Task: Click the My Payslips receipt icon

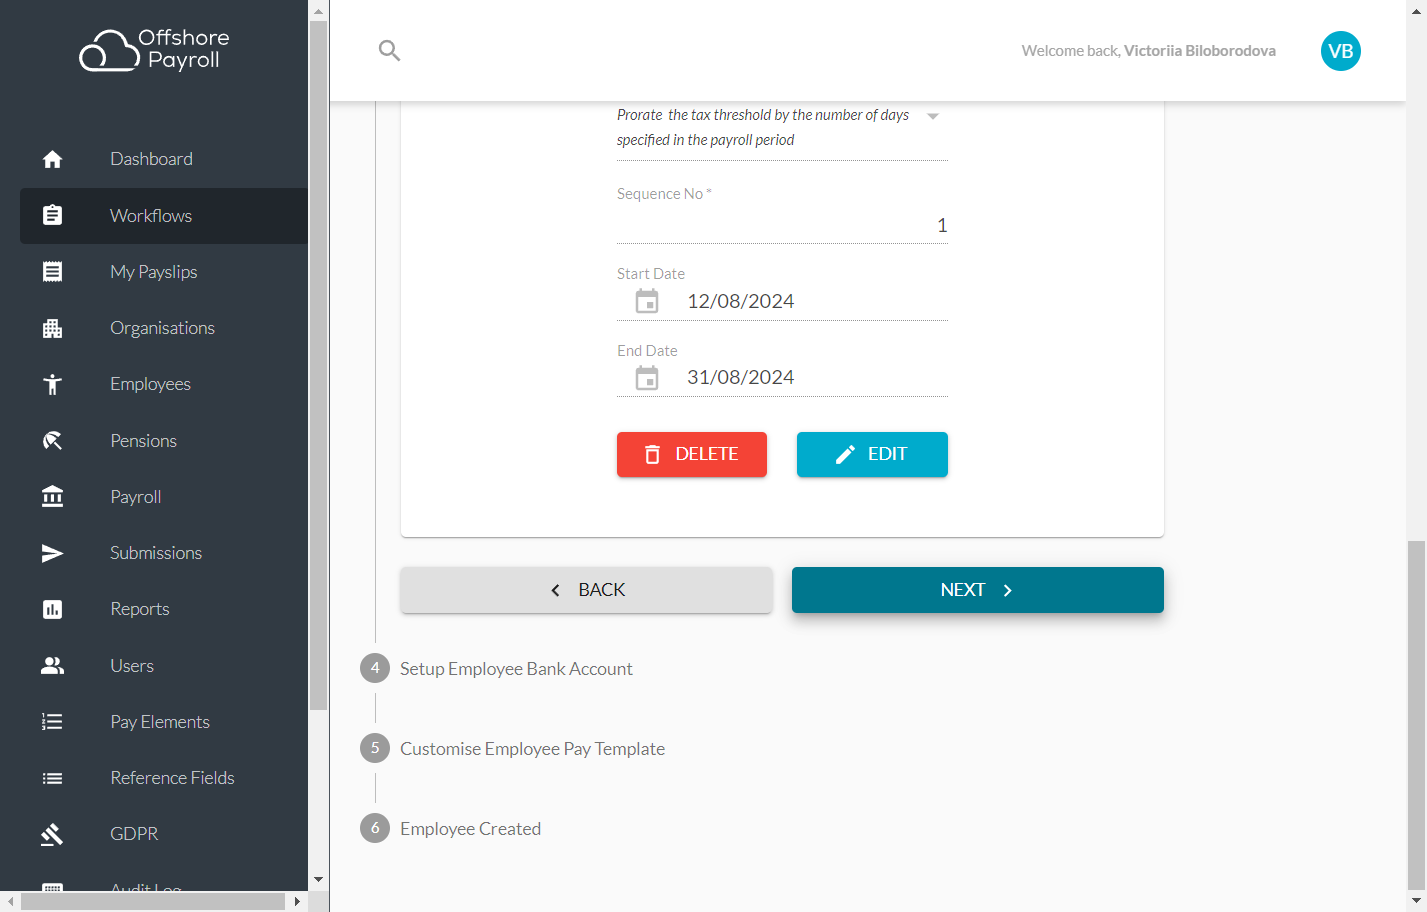Action: [53, 271]
